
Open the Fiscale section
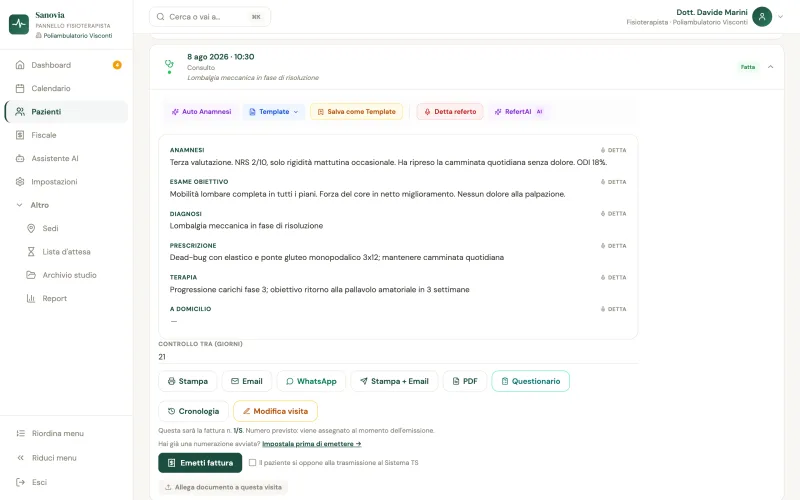(66, 135)
